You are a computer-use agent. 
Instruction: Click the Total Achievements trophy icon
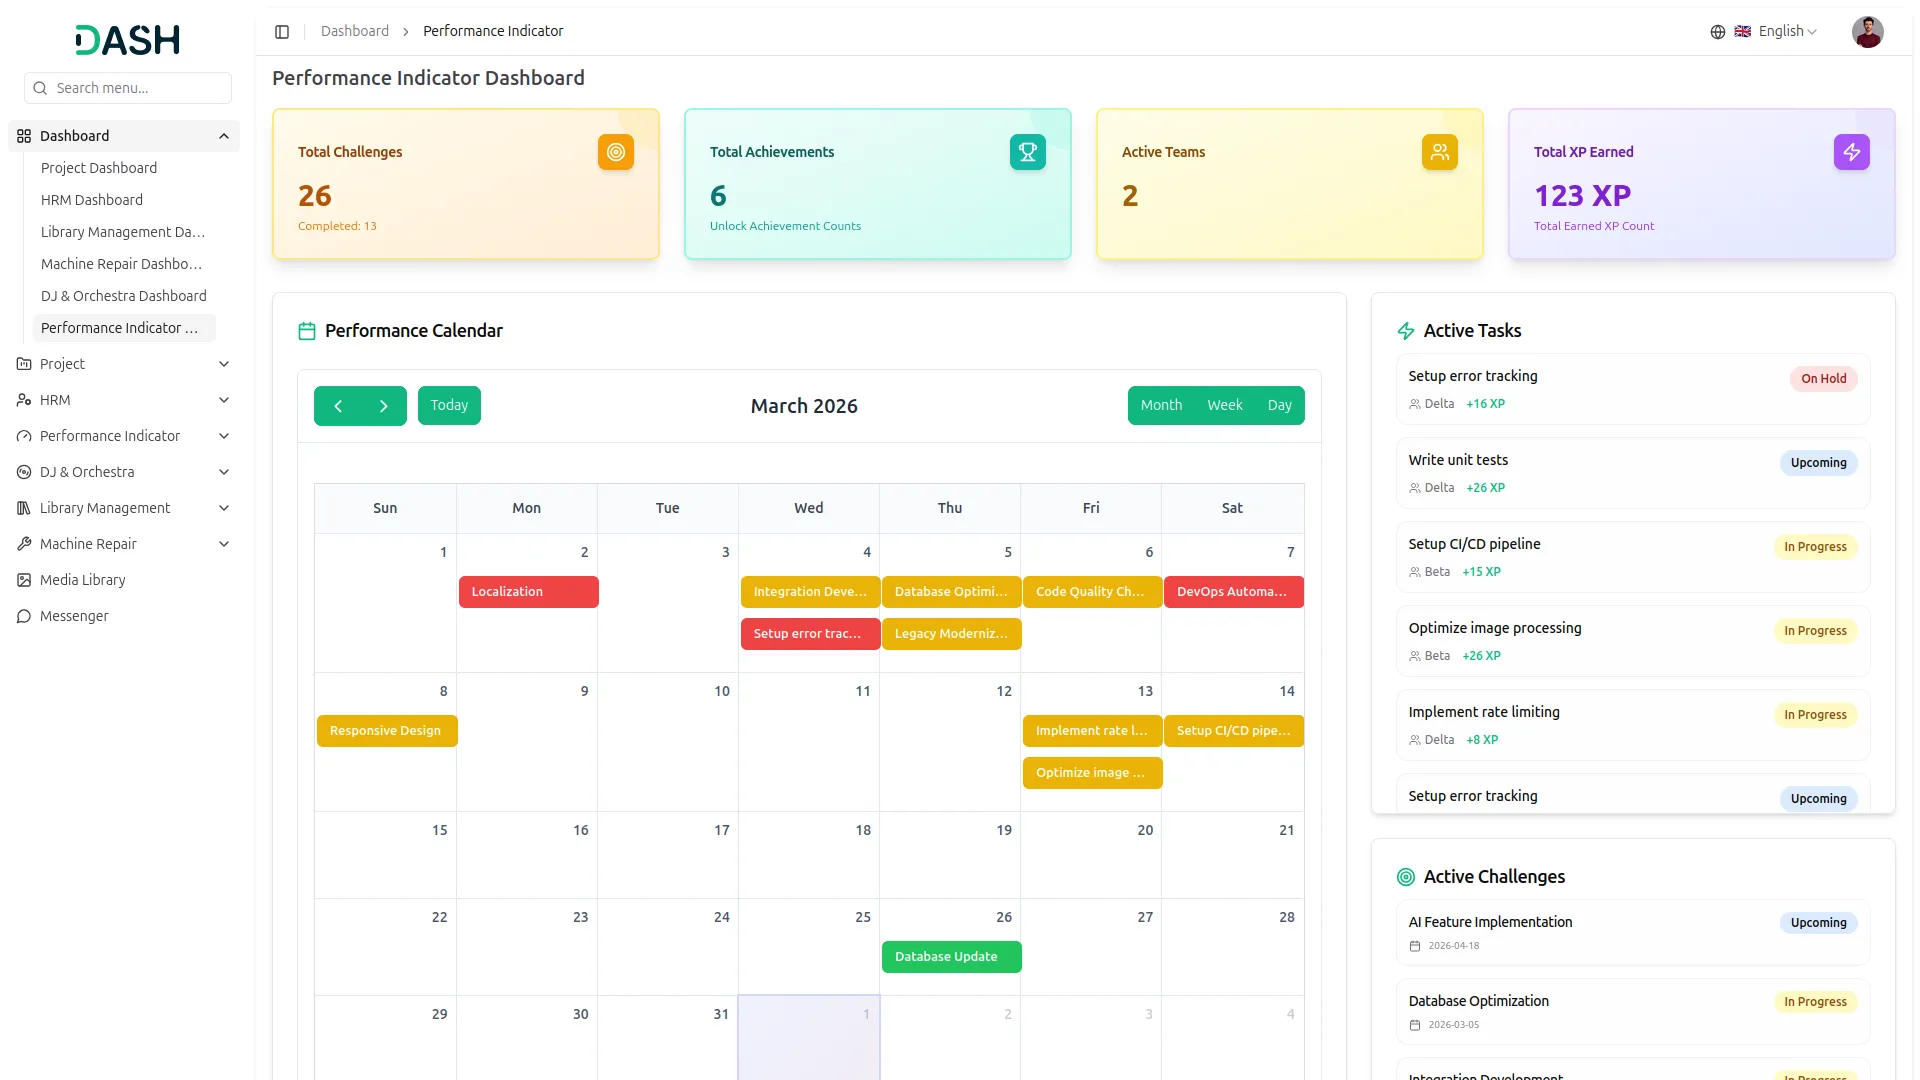[1027, 152]
